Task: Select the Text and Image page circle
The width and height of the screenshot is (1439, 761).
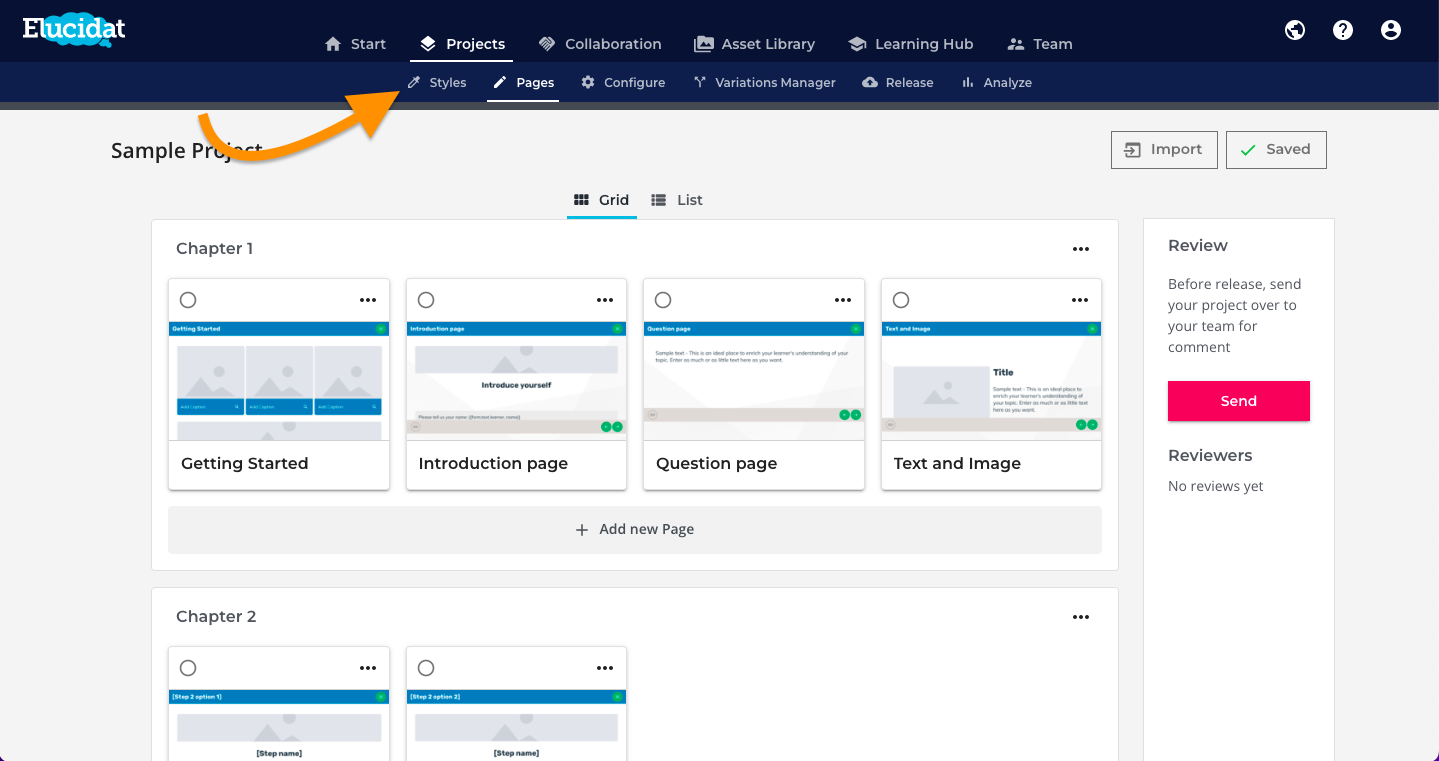Action: [901, 300]
